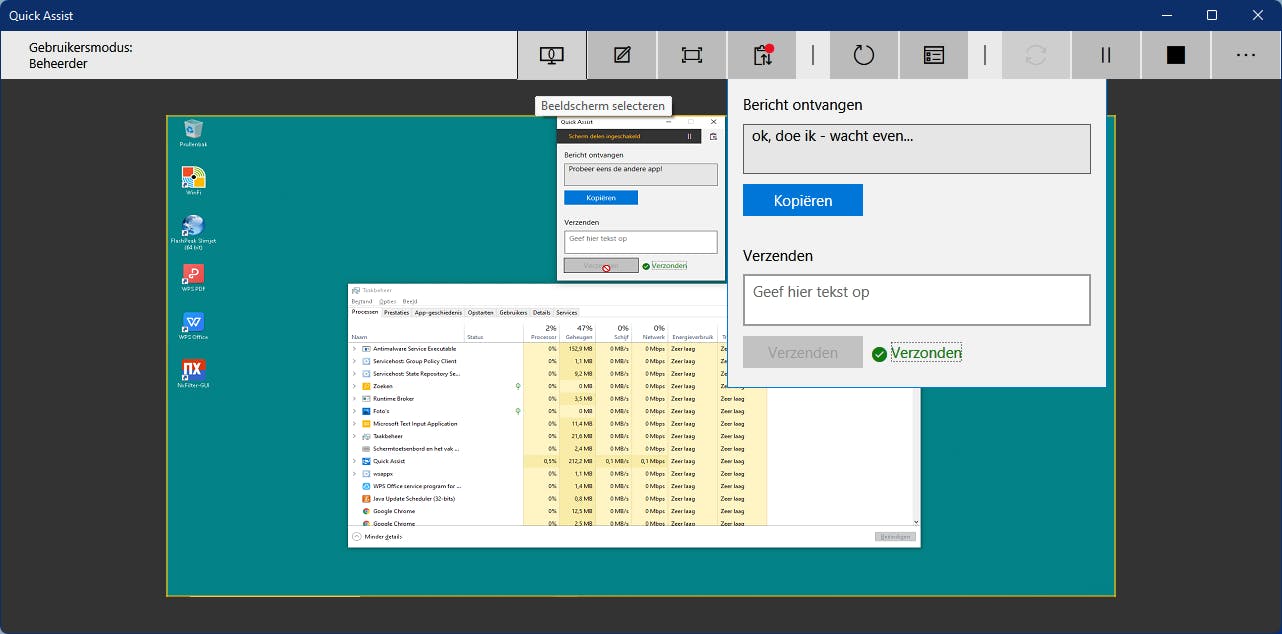
Task: Pause the session with the pause icon
Action: (1106, 55)
